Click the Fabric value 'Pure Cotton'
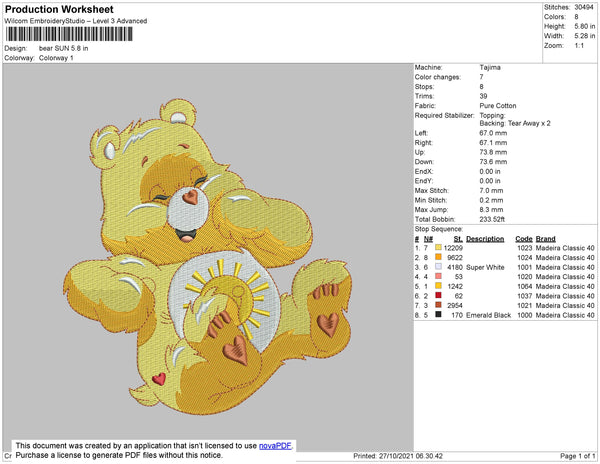The width and height of the screenshot is (600, 464). (498, 106)
